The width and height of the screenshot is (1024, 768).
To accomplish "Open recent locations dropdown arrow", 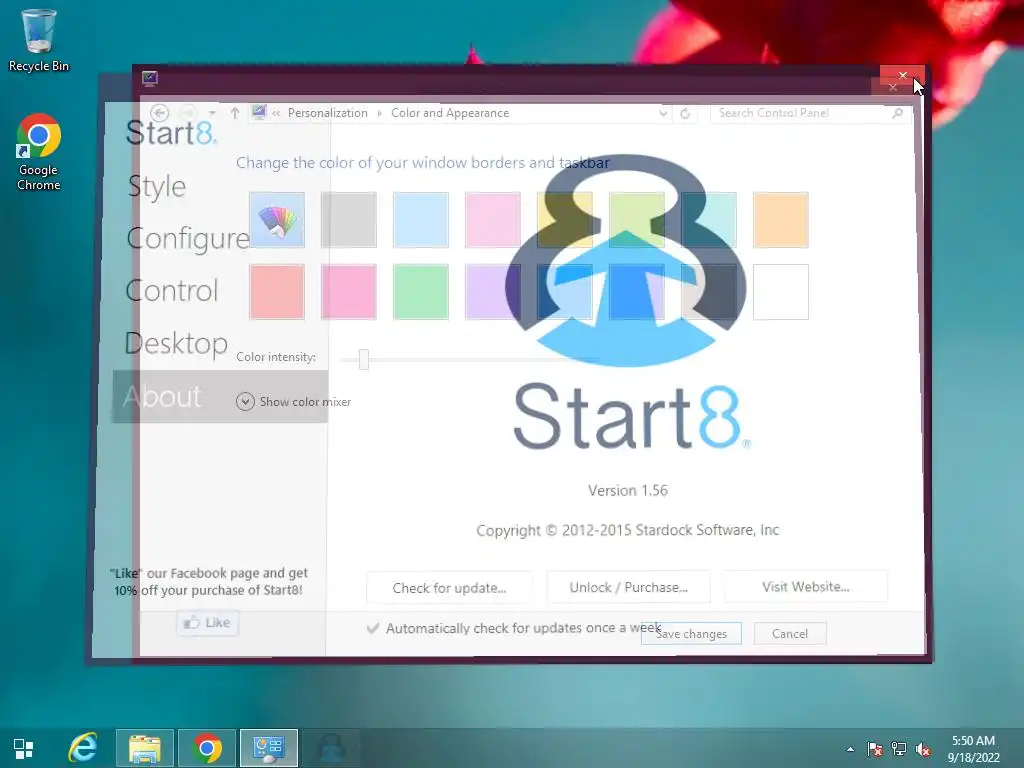I will pyautogui.click(x=212, y=114).
